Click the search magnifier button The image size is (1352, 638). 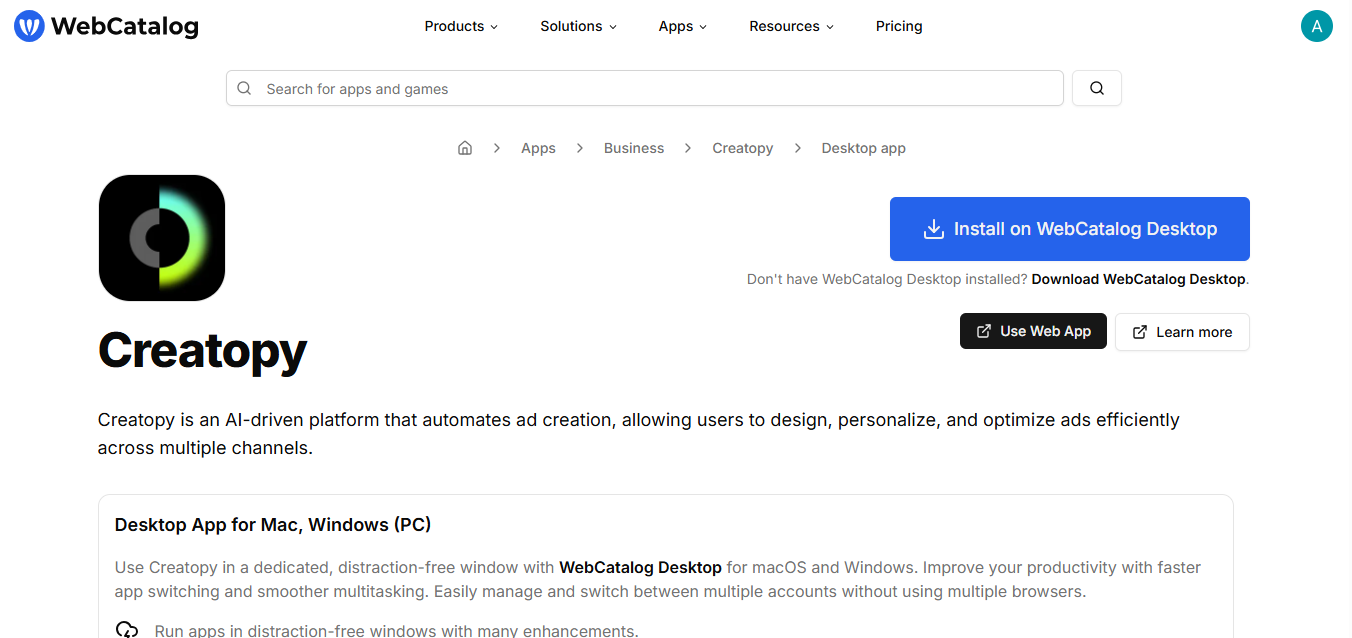(x=1097, y=88)
